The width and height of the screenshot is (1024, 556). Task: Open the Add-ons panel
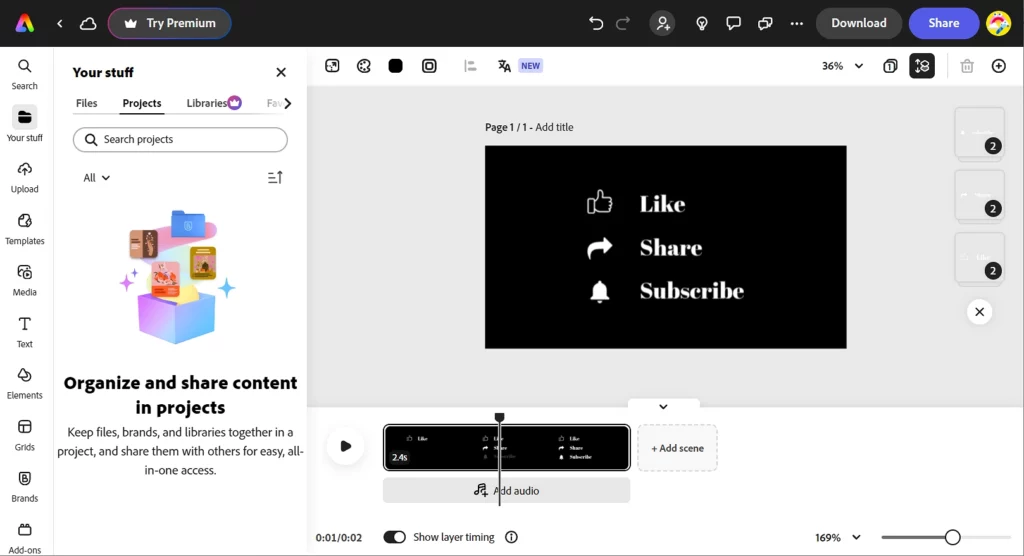point(25,538)
